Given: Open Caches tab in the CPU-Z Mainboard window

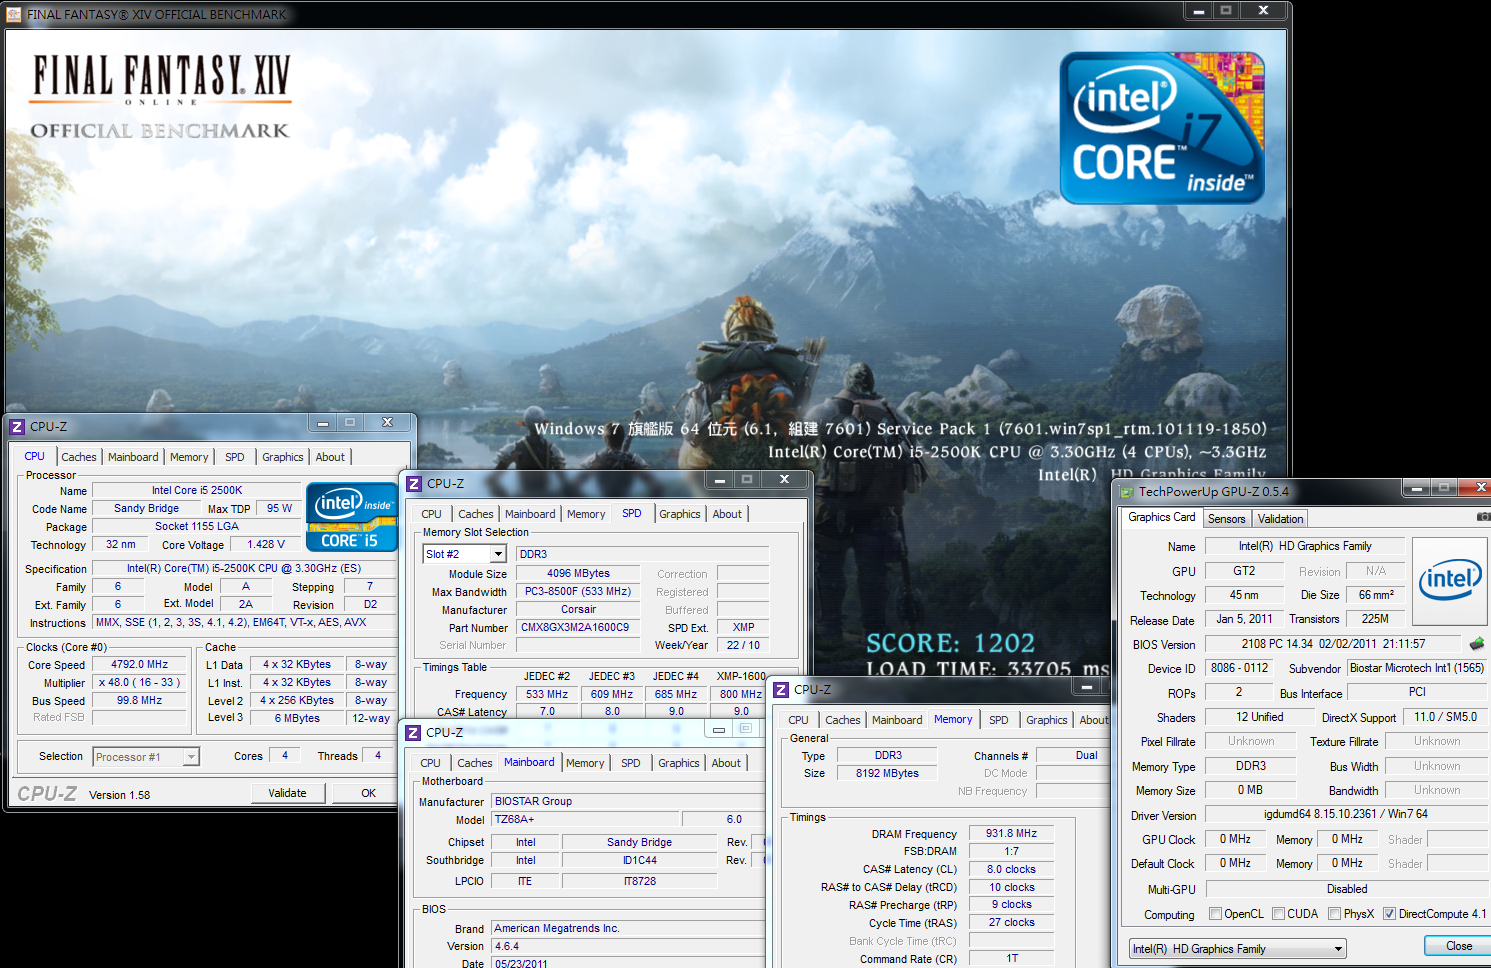Looking at the screenshot, I should pos(475,763).
